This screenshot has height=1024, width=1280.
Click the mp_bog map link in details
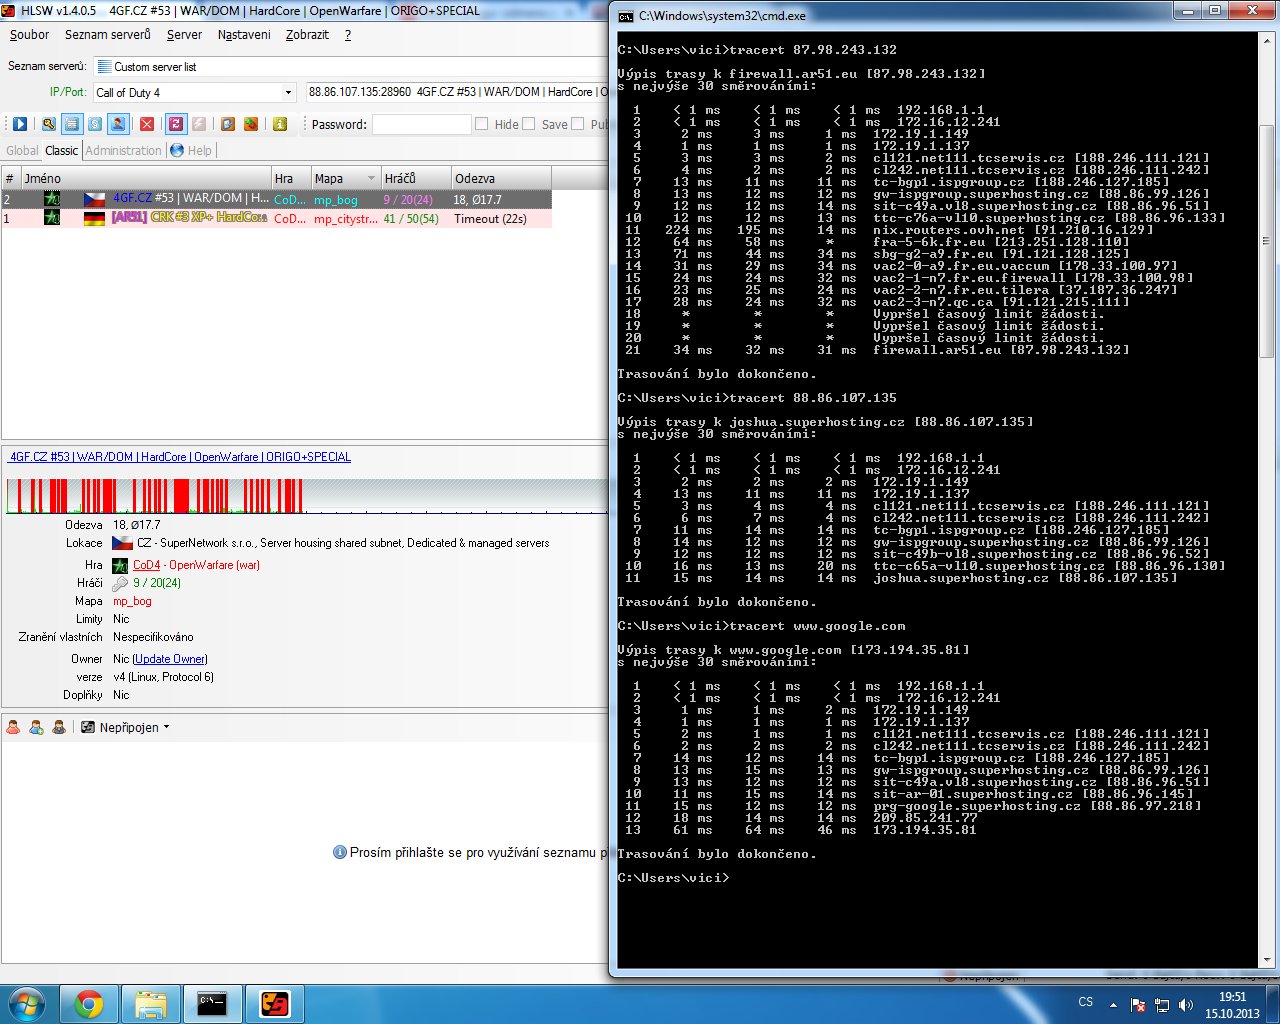point(132,601)
